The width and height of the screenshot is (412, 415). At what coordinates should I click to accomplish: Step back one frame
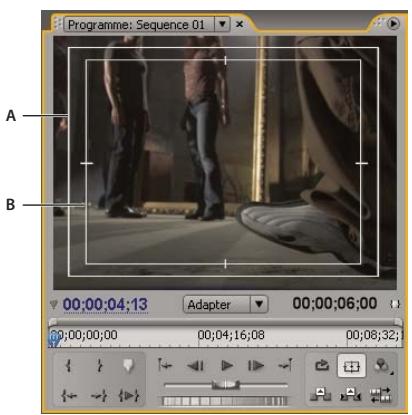coord(195,366)
